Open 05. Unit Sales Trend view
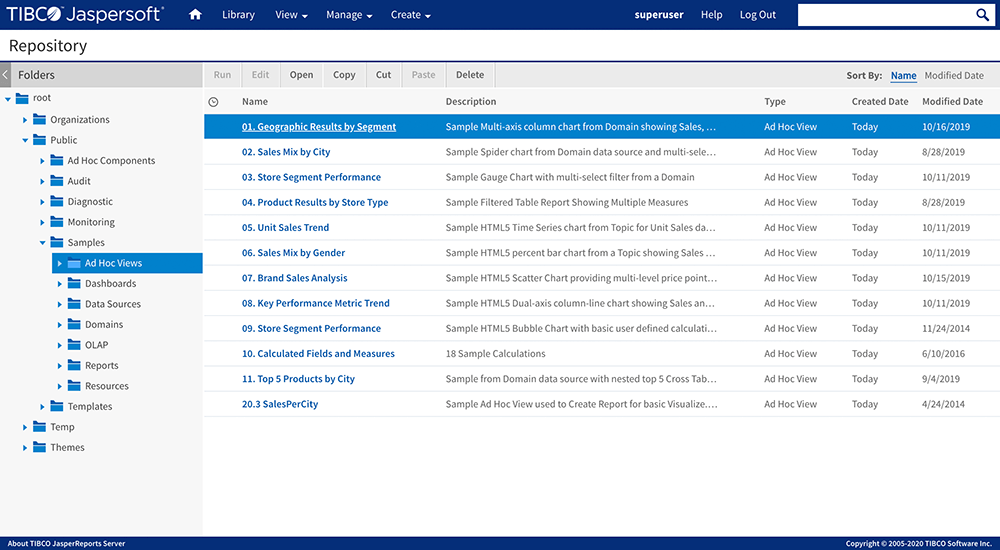The height and width of the screenshot is (550, 1000). 286,227
